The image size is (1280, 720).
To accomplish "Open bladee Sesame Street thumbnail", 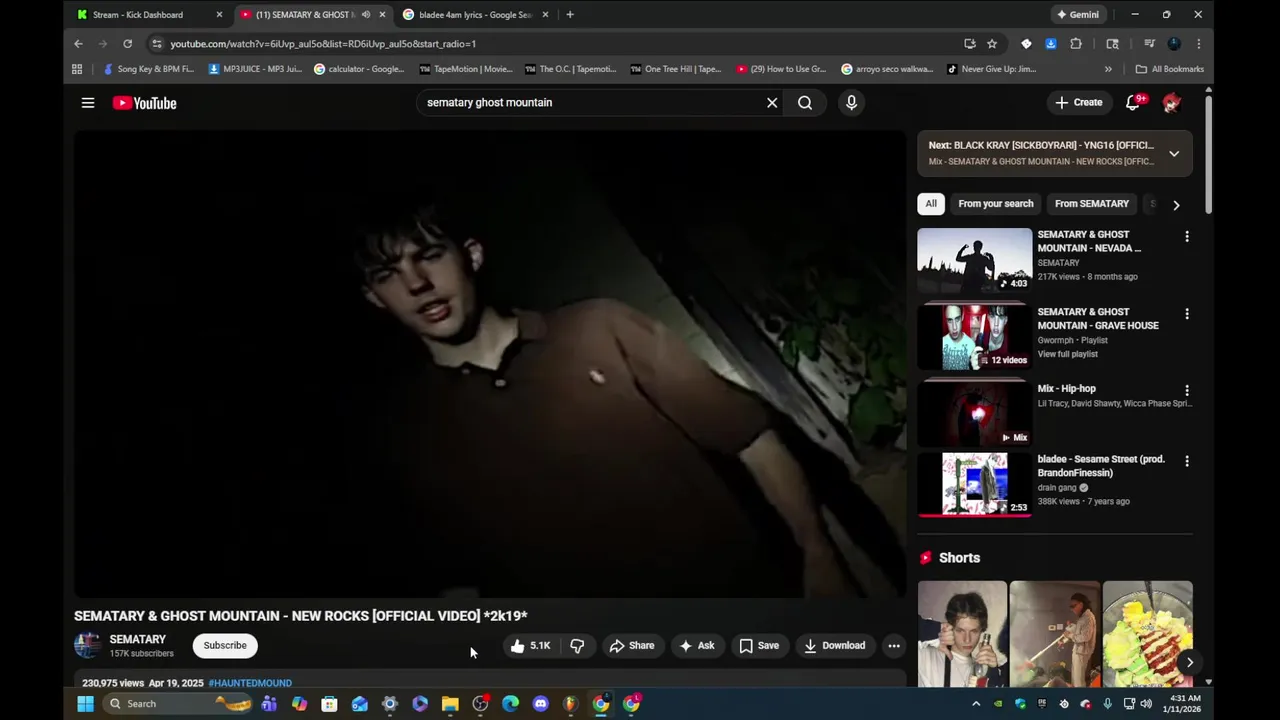I will (x=975, y=484).
